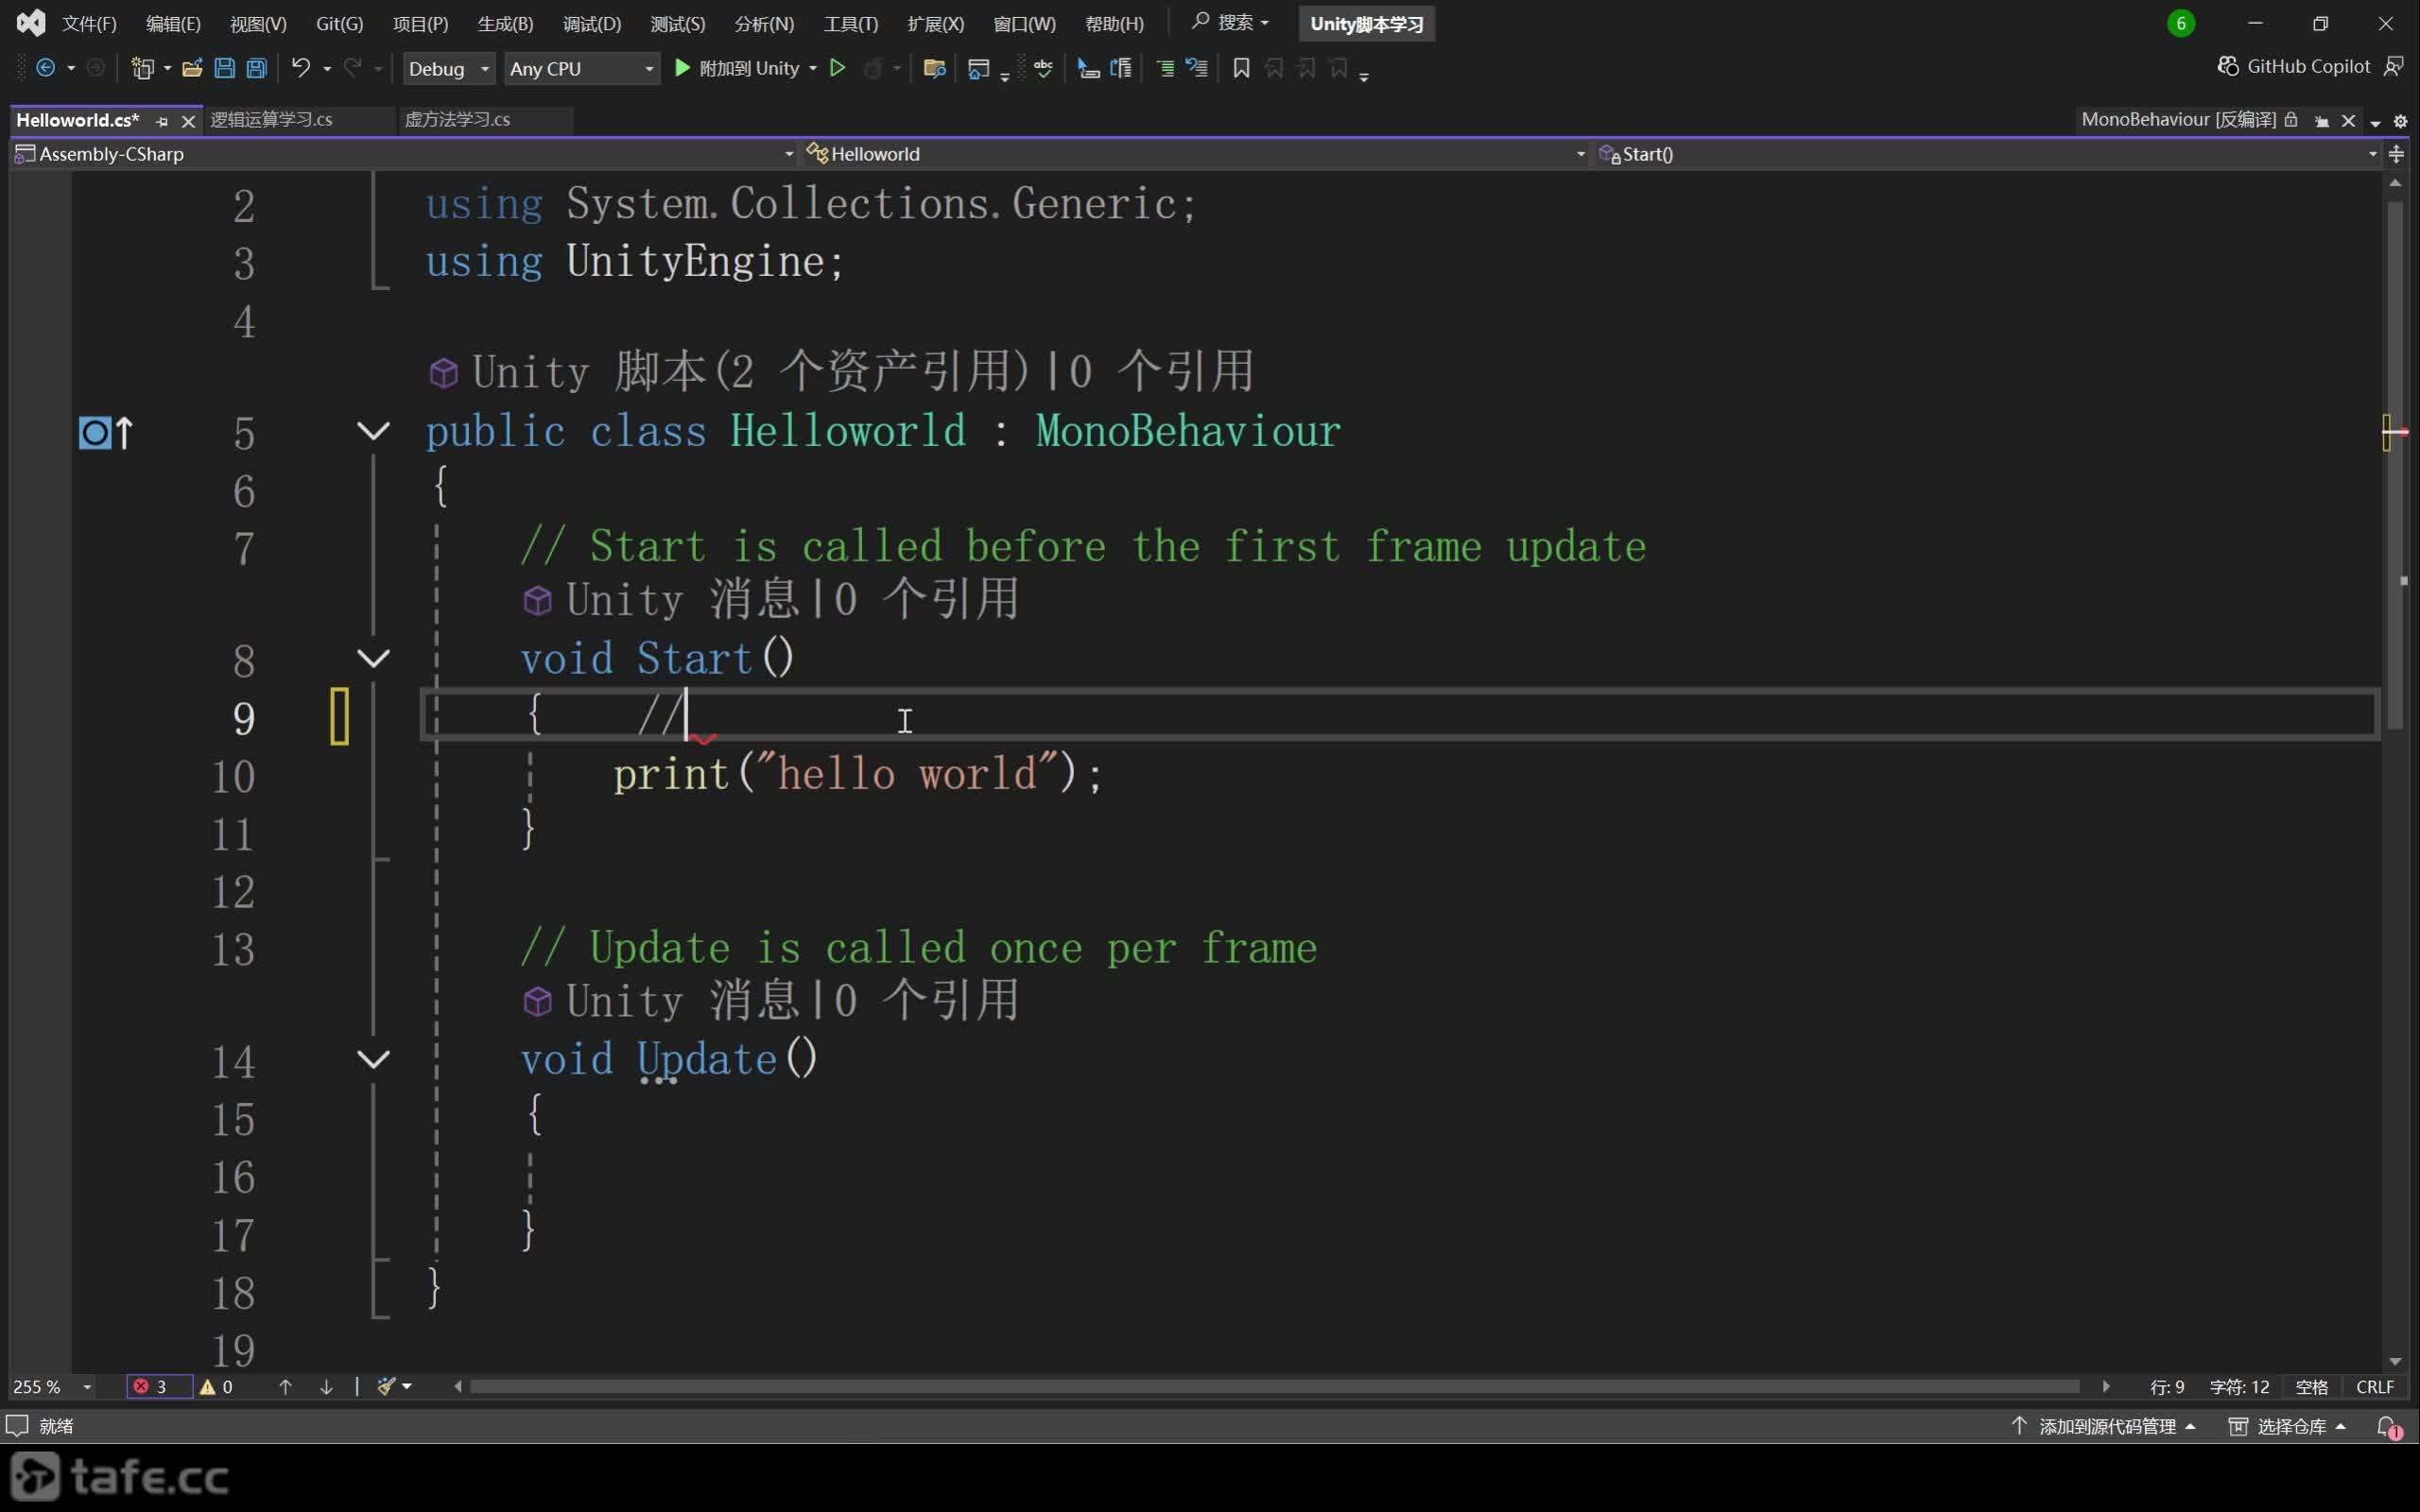This screenshot has height=1512, width=2420.
Task: Collapse the Start() method chevron
Action: coord(373,658)
